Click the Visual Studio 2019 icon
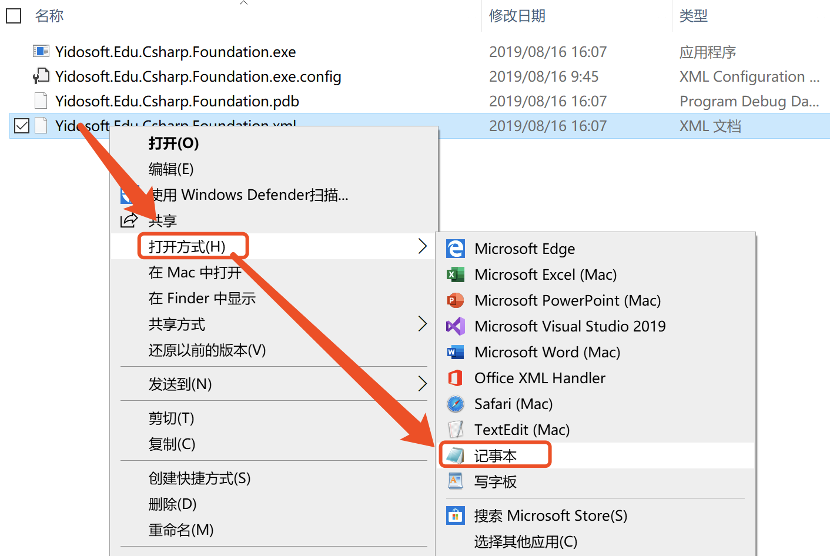This screenshot has width=830, height=556. point(455,326)
